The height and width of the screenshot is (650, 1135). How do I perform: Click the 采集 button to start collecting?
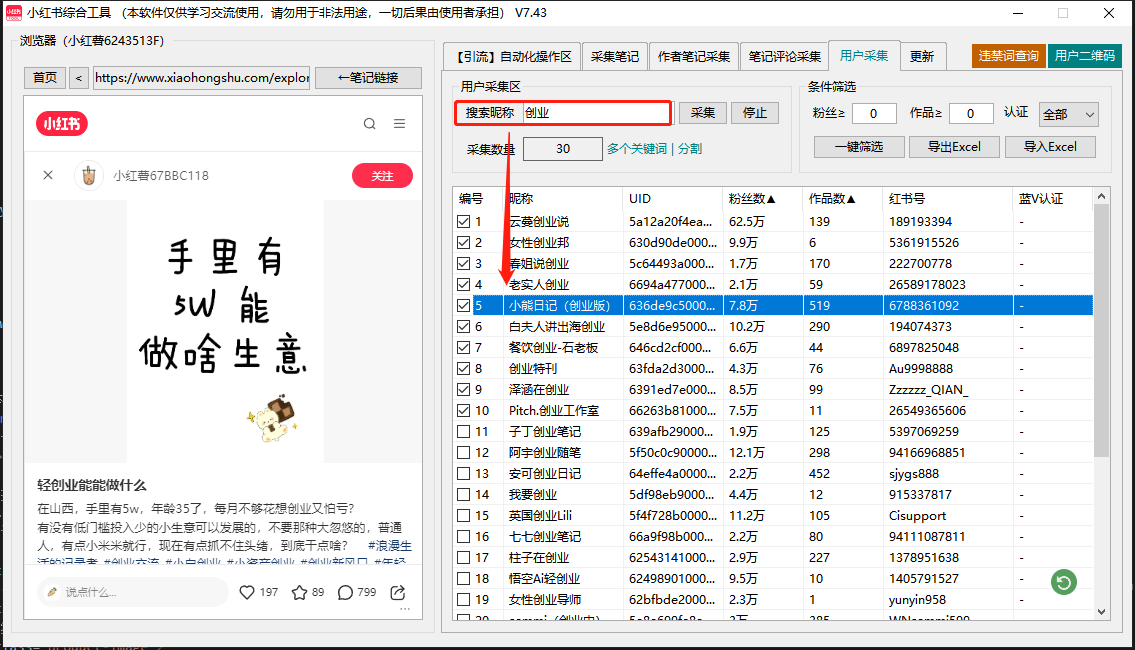pos(703,113)
